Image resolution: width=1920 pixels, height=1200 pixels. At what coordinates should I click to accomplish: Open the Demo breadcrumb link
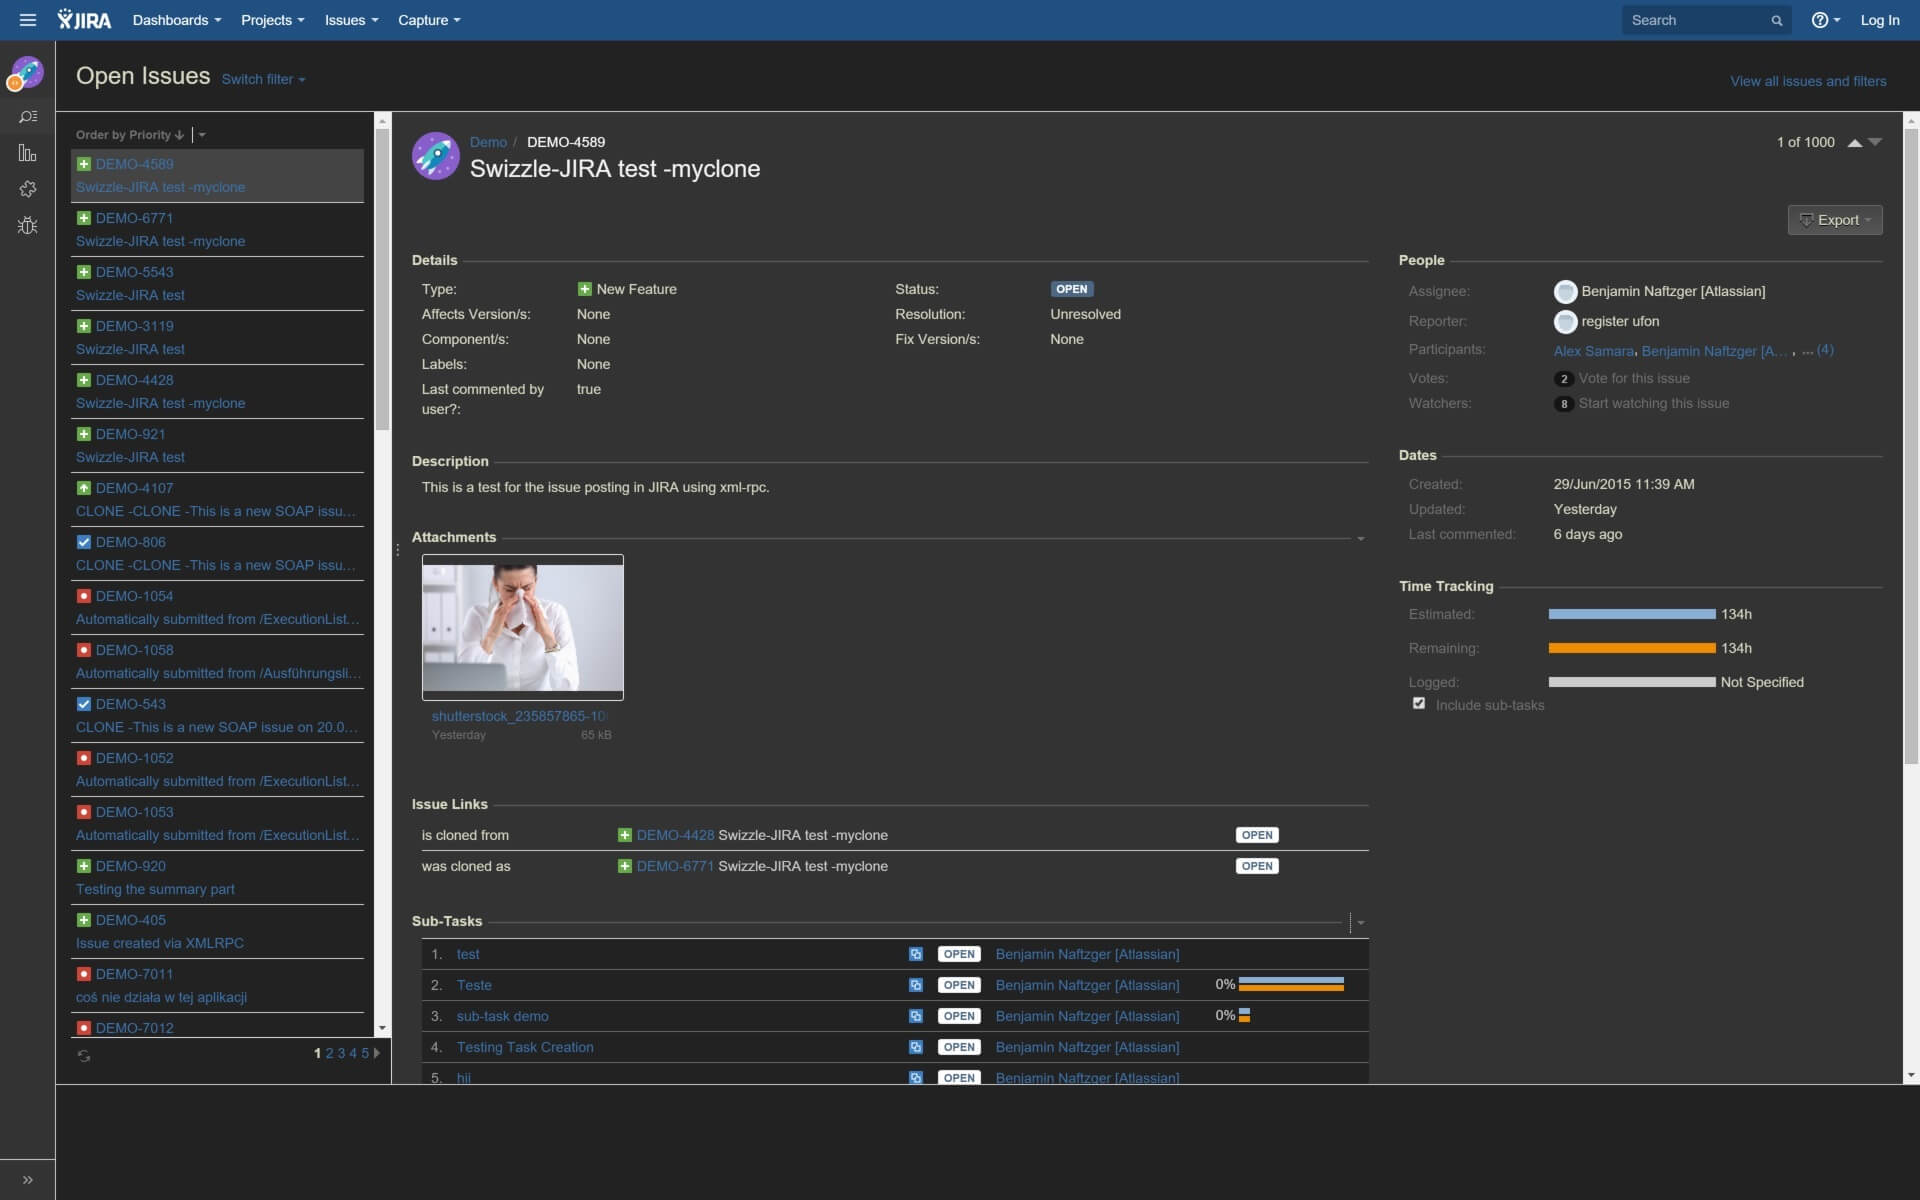(488, 142)
